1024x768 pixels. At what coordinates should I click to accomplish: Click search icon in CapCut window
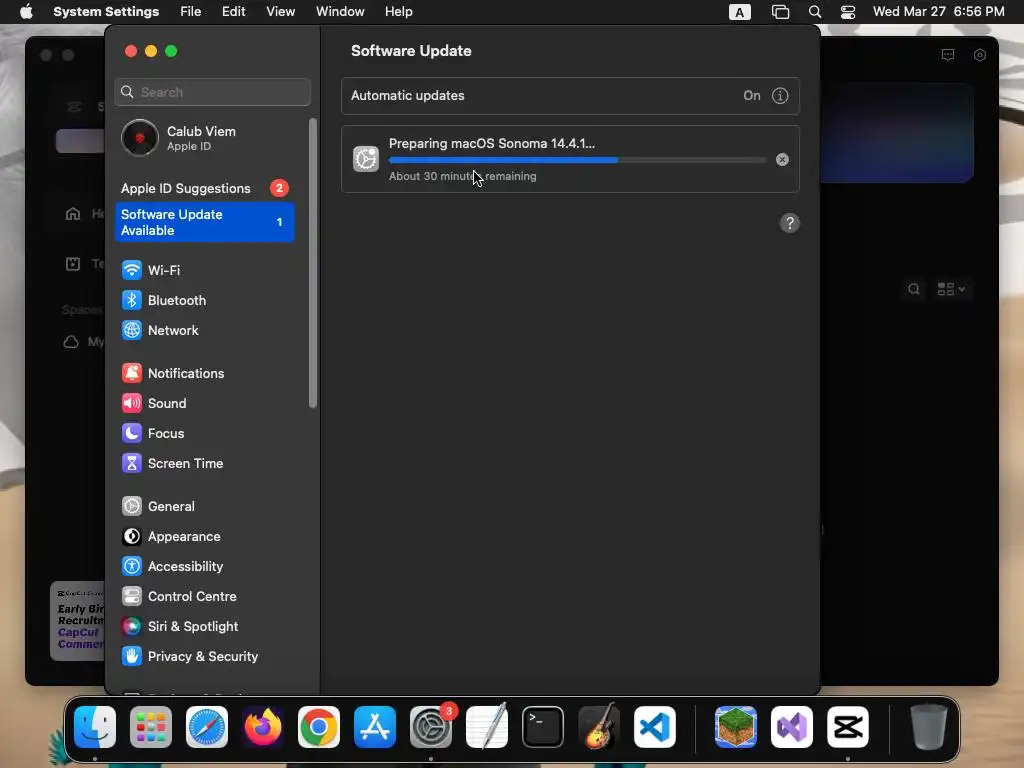click(914, 289)
